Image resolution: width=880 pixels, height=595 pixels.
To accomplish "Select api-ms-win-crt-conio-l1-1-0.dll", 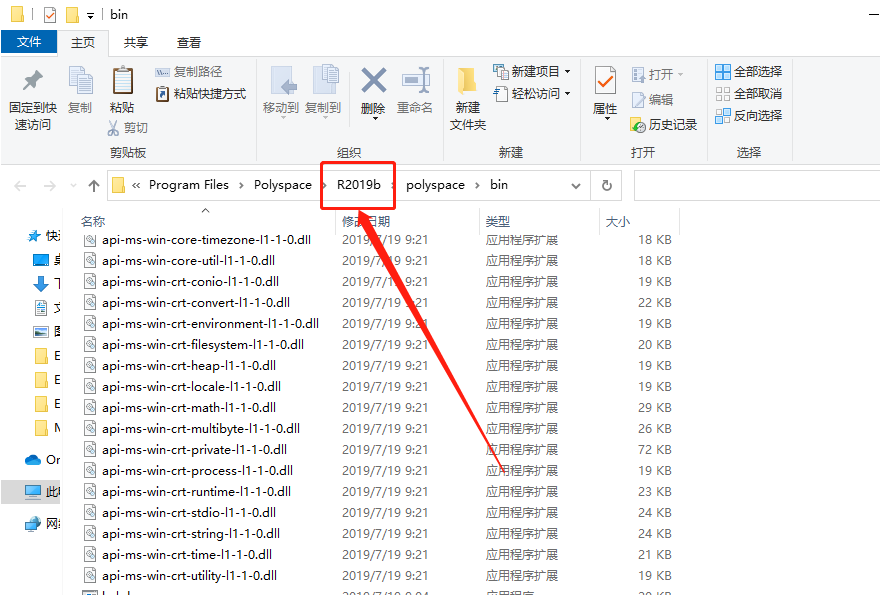I will coord(190,281).
